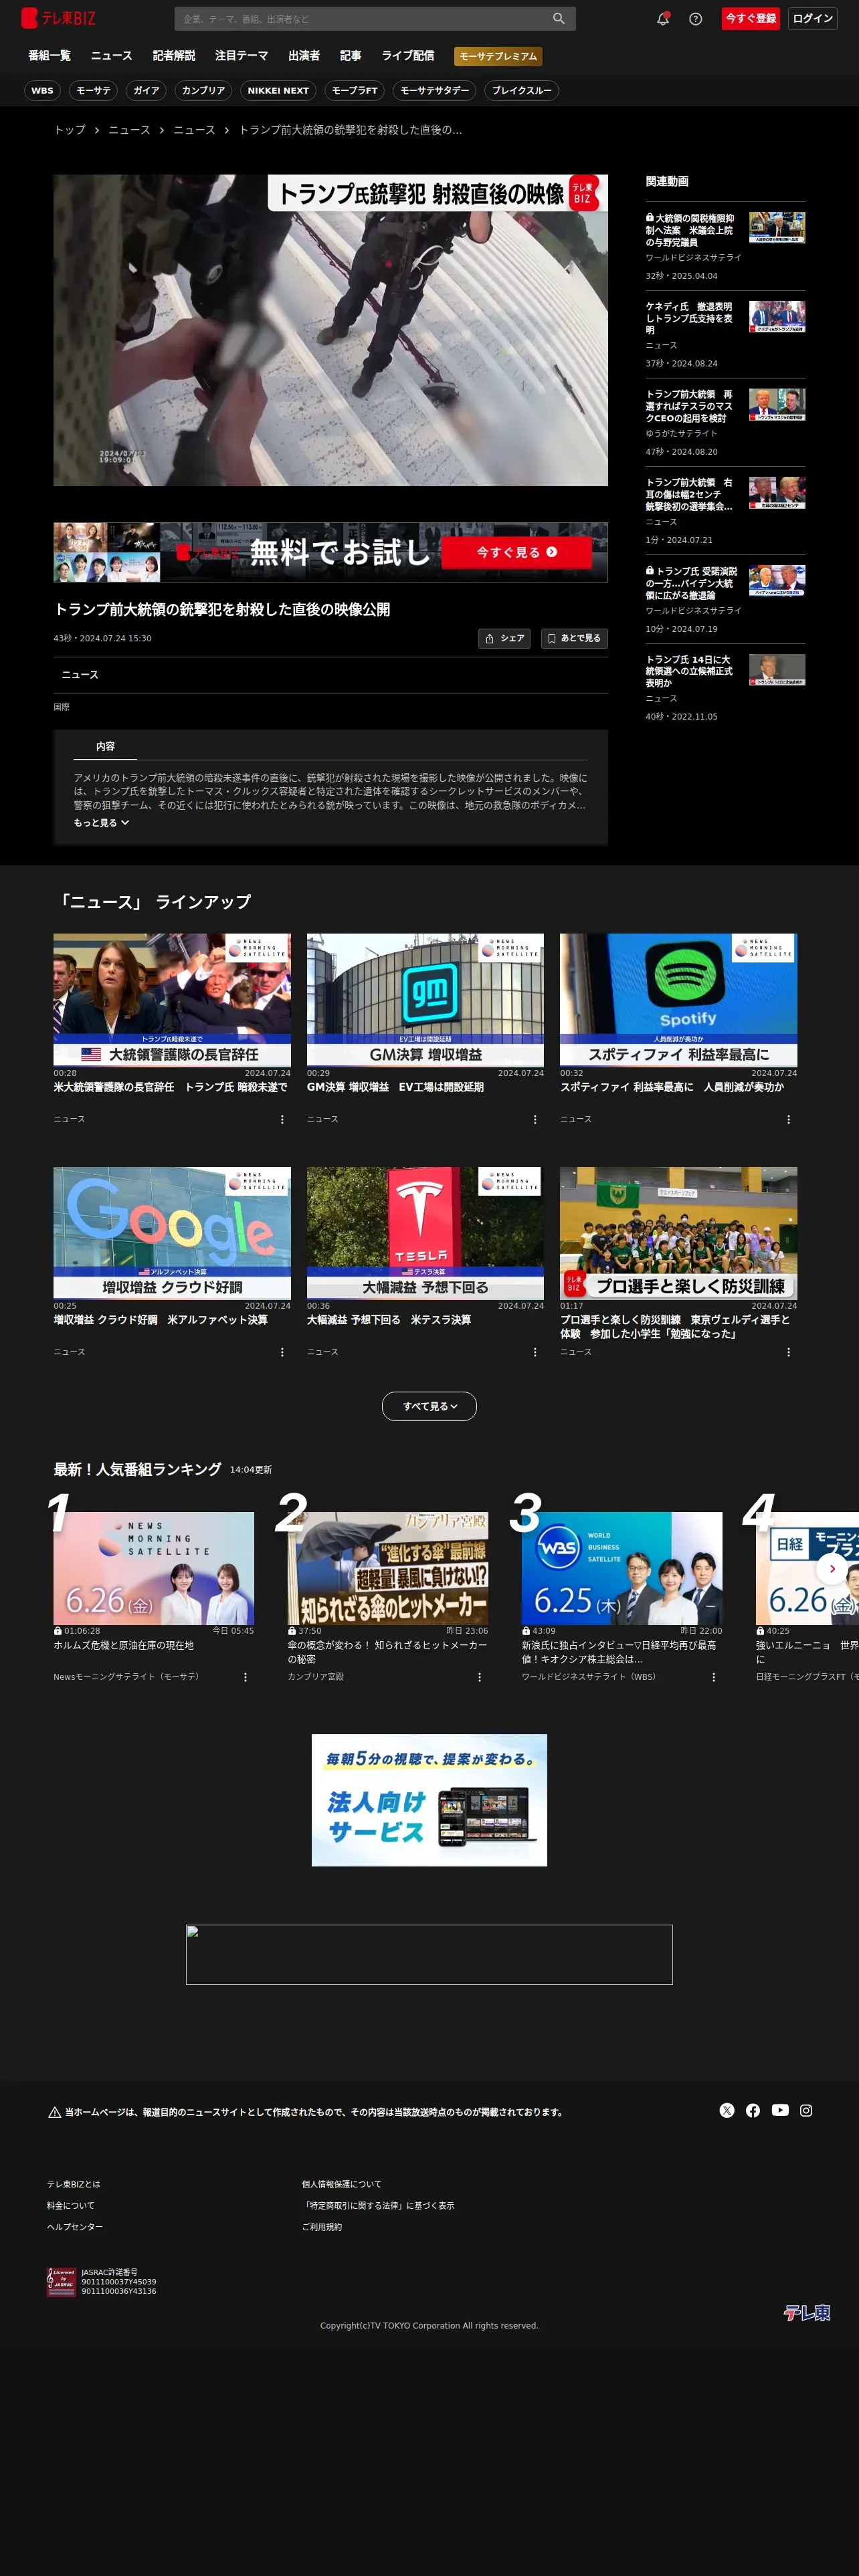Open three-dot menu for プロ選手と楽しく防災訓練 card
859x2576 pixels.
click(789, 1352)
